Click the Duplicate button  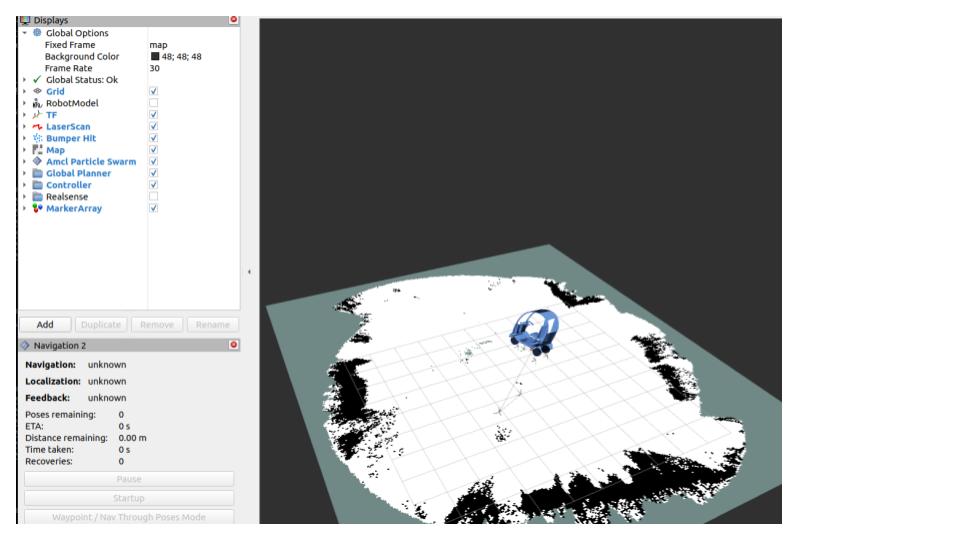tap(101, 324)
